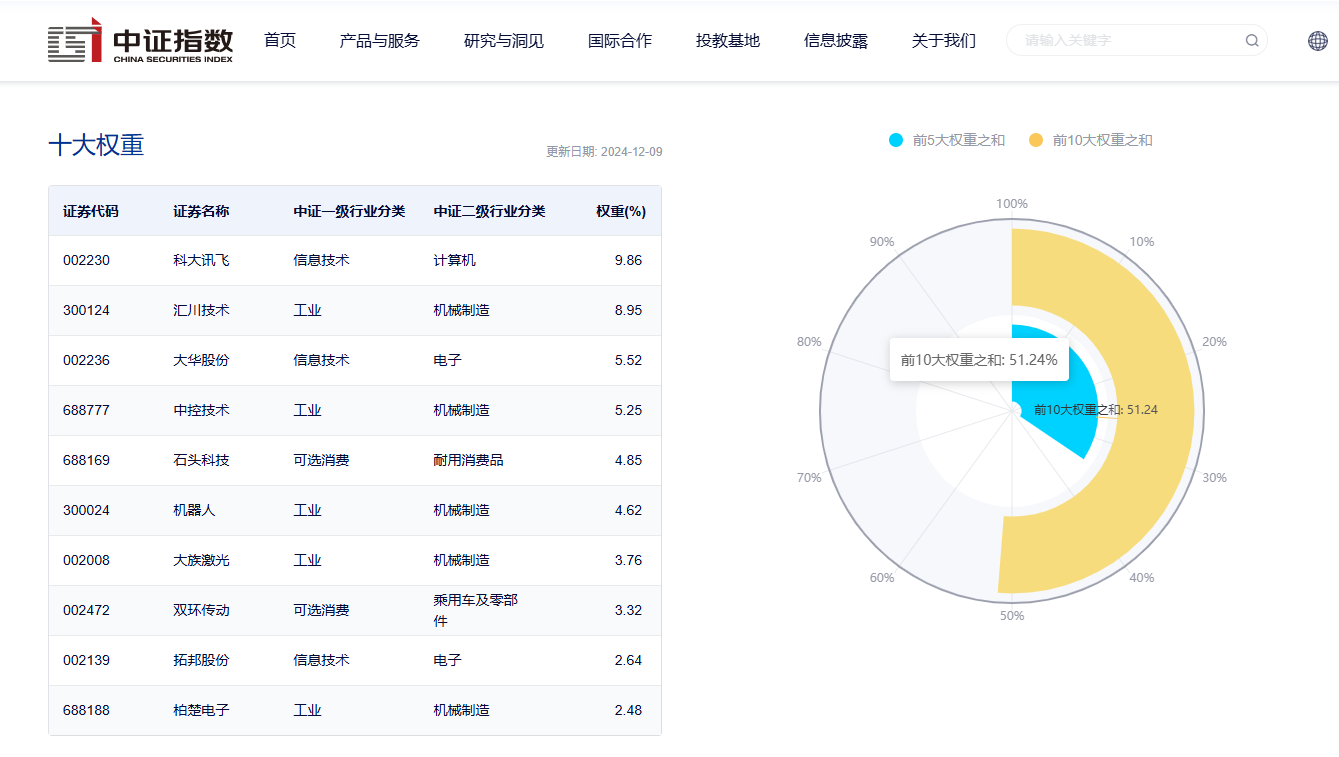Image resolution: width=1339 pixels, height=757 pixels.
Task: Click security code 300024
Action: pyautogui.click(x=86, y=510)
